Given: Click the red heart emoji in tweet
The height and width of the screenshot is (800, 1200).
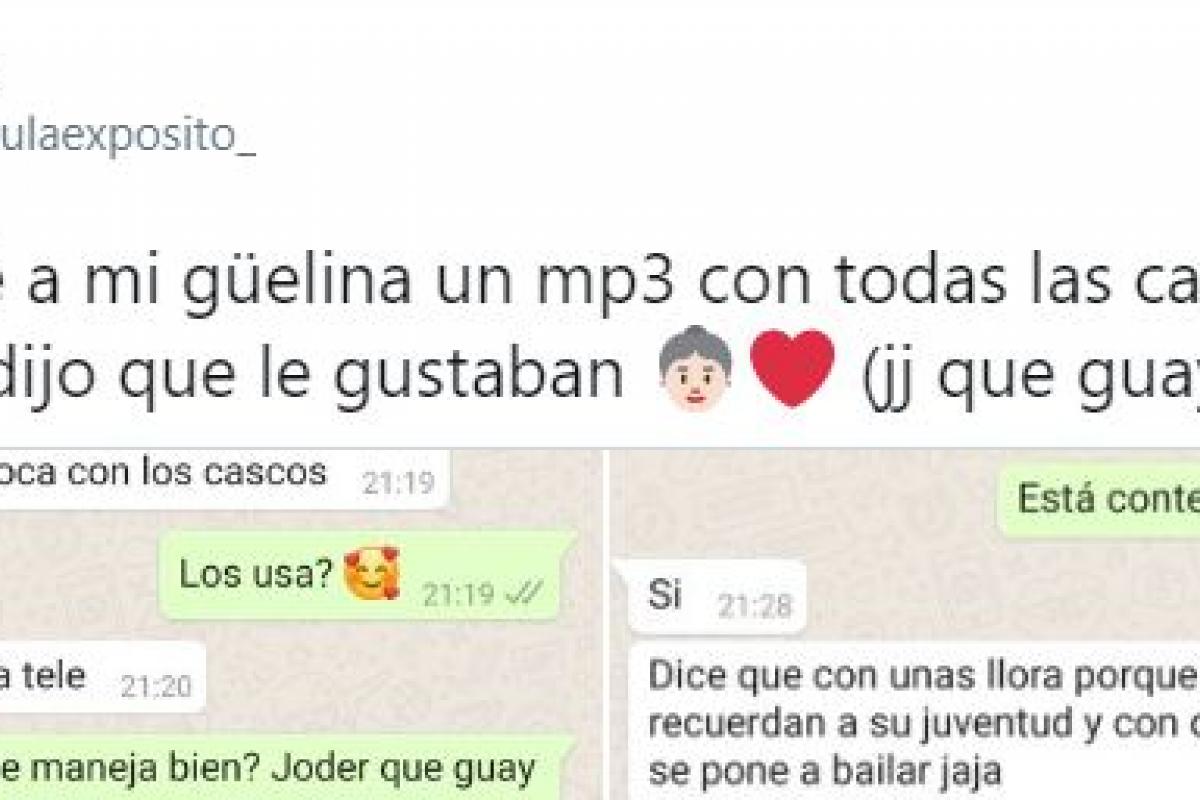Looking at the screenshot, I should (x=792, y=369).
